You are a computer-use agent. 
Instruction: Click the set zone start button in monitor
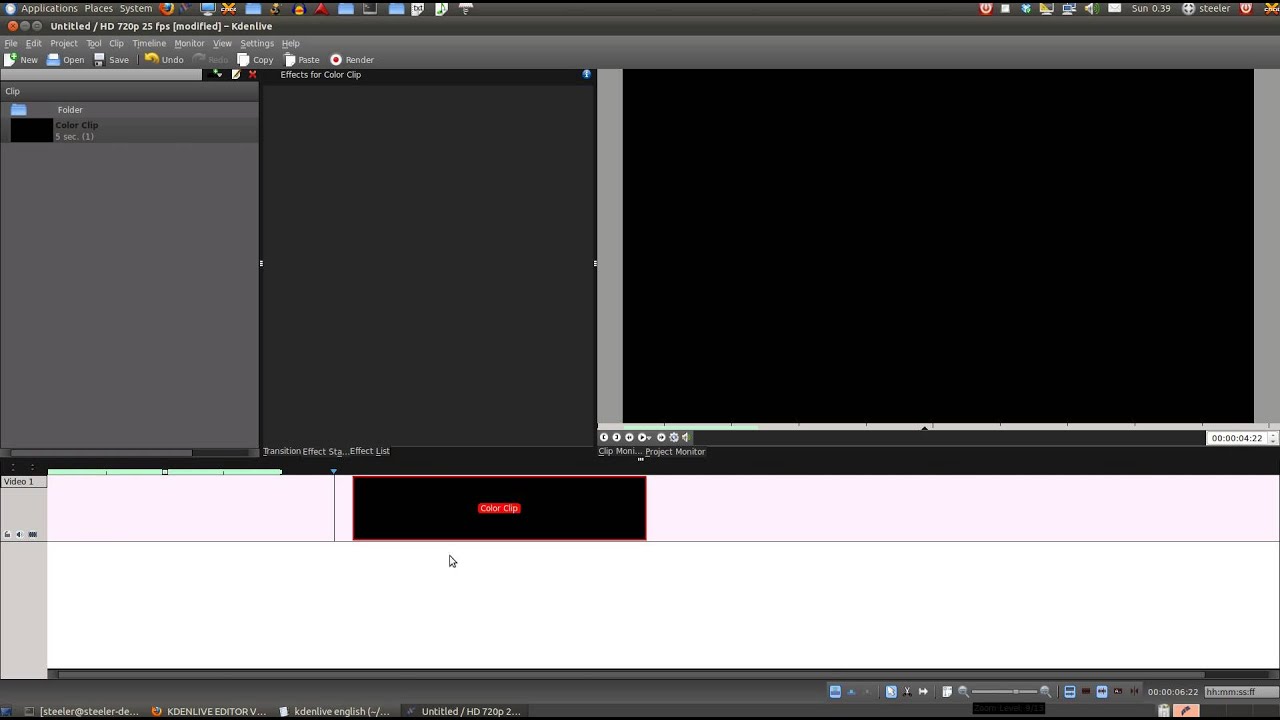click(x=604, y=437)
